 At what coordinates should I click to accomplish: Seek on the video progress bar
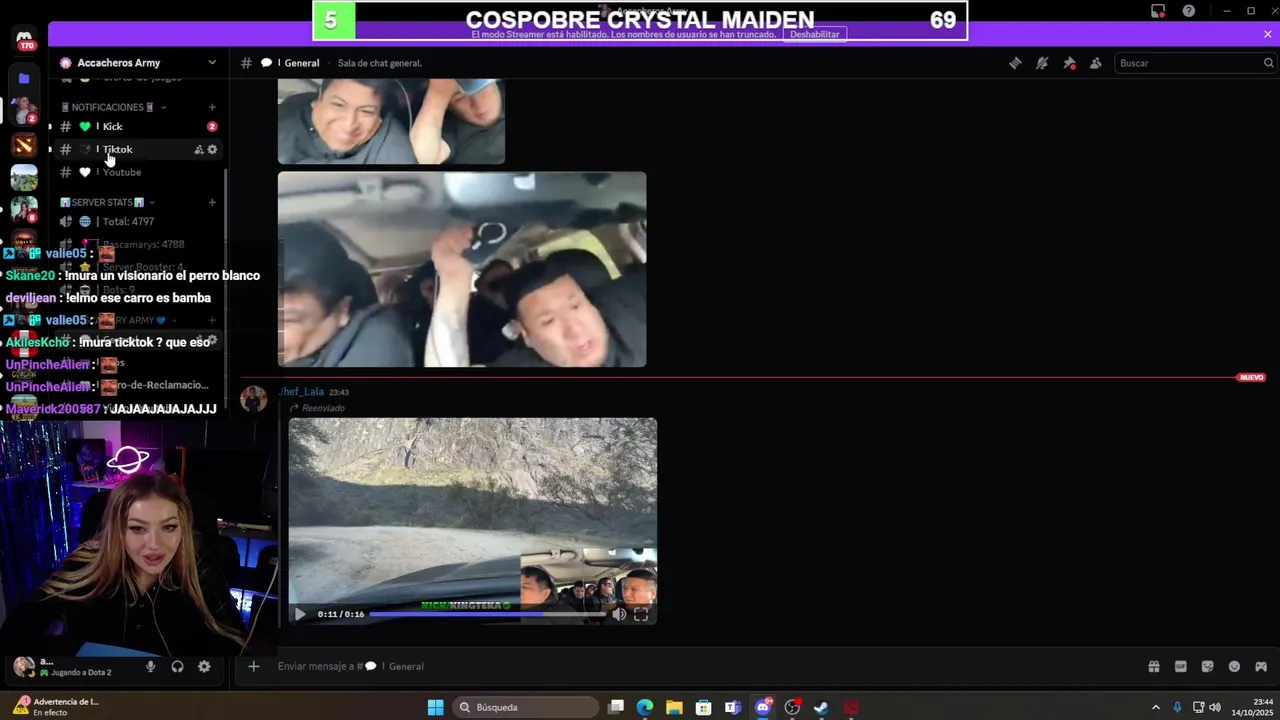488,614
